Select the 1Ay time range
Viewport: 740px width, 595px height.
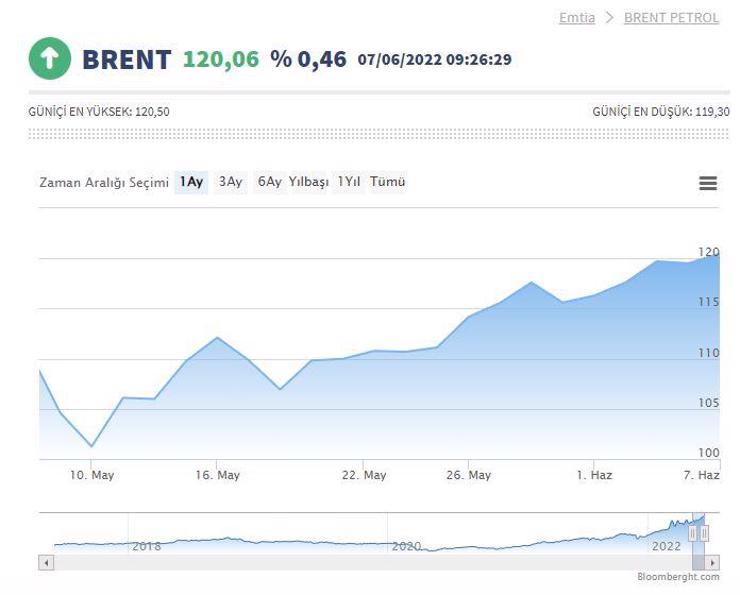[x=191, y=182]
